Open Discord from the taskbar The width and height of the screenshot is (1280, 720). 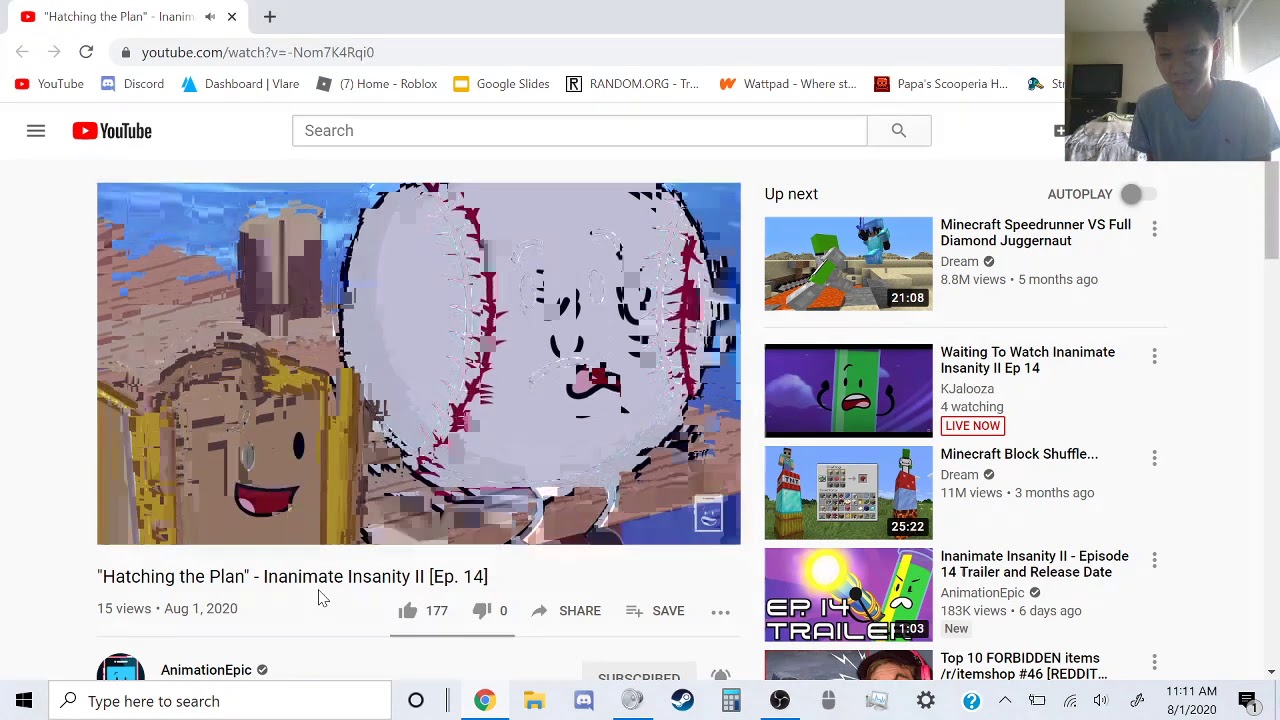(583, 701)
